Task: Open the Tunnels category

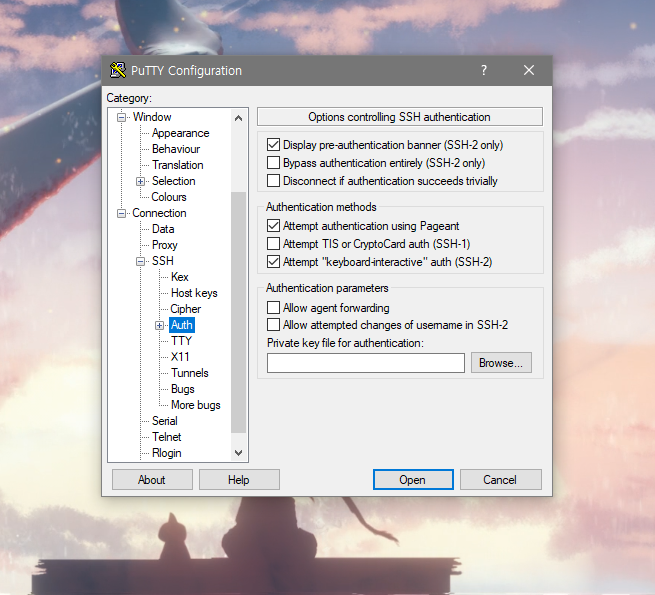Action: (x=190, y=373)
